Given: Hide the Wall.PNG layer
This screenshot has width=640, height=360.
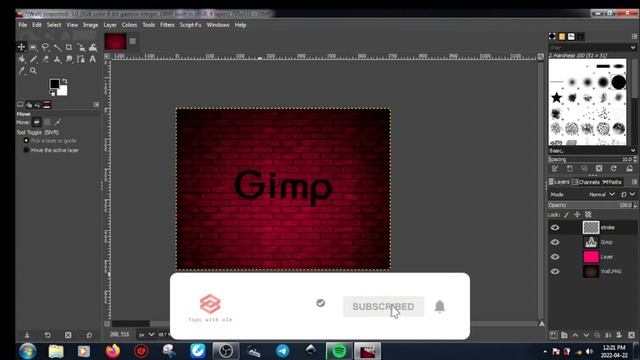Looking at the screenshot, I should (555, 271).
